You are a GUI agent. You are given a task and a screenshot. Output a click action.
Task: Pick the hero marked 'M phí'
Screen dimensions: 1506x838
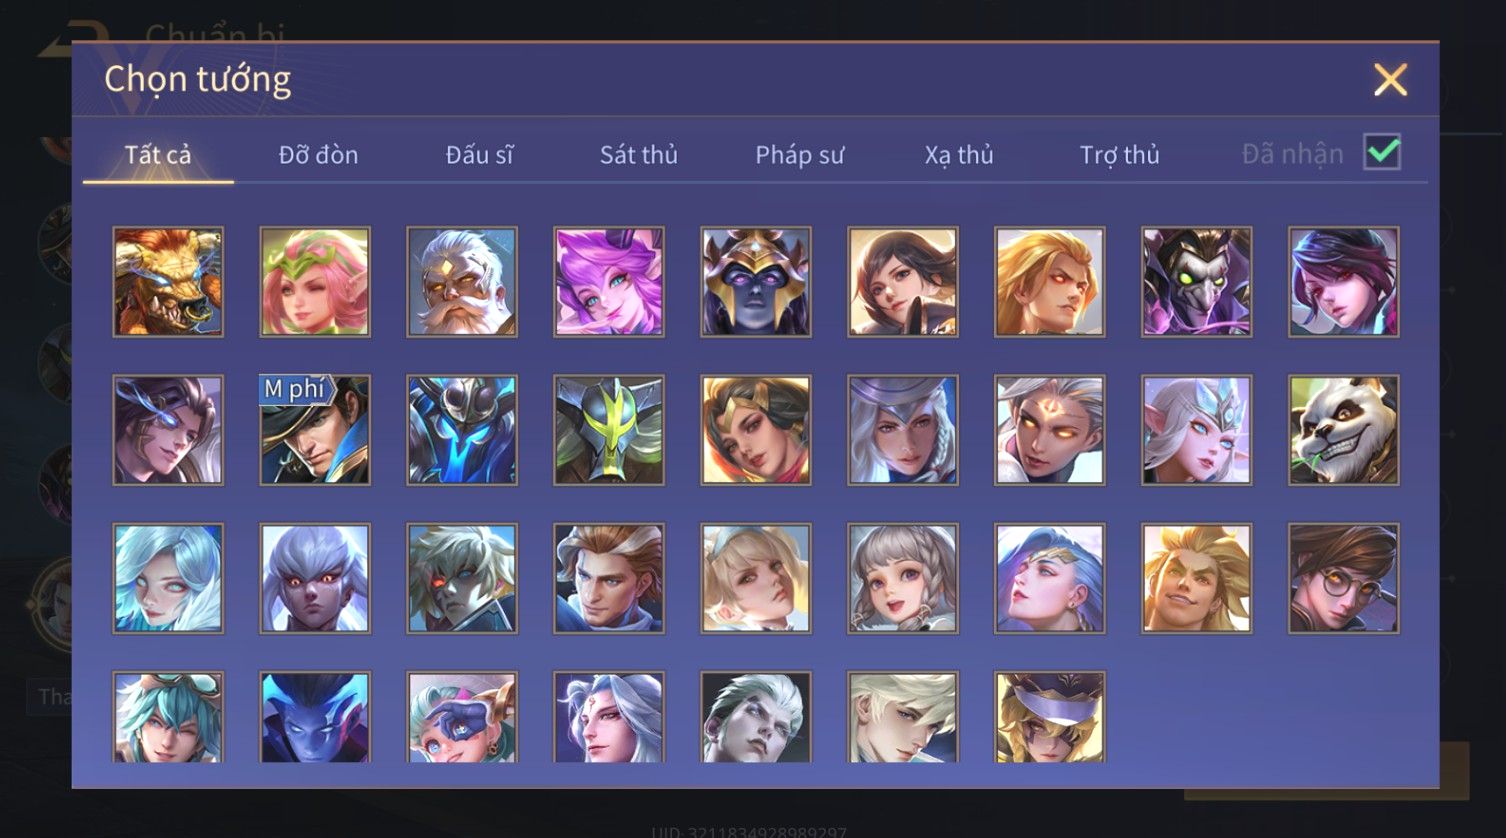[315, 430]
